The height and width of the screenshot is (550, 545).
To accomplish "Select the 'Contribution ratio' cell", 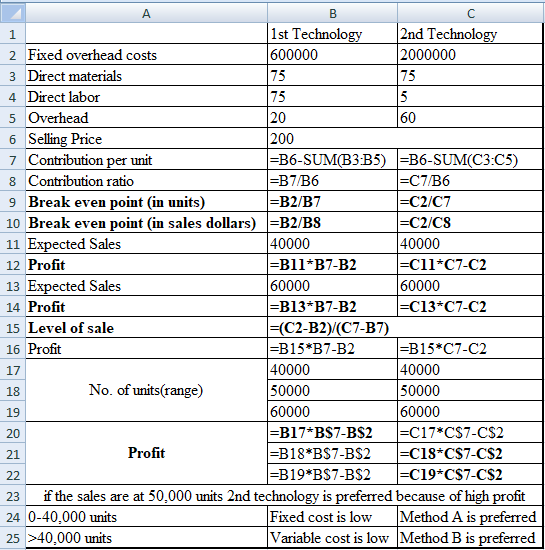I will point(147,181).
